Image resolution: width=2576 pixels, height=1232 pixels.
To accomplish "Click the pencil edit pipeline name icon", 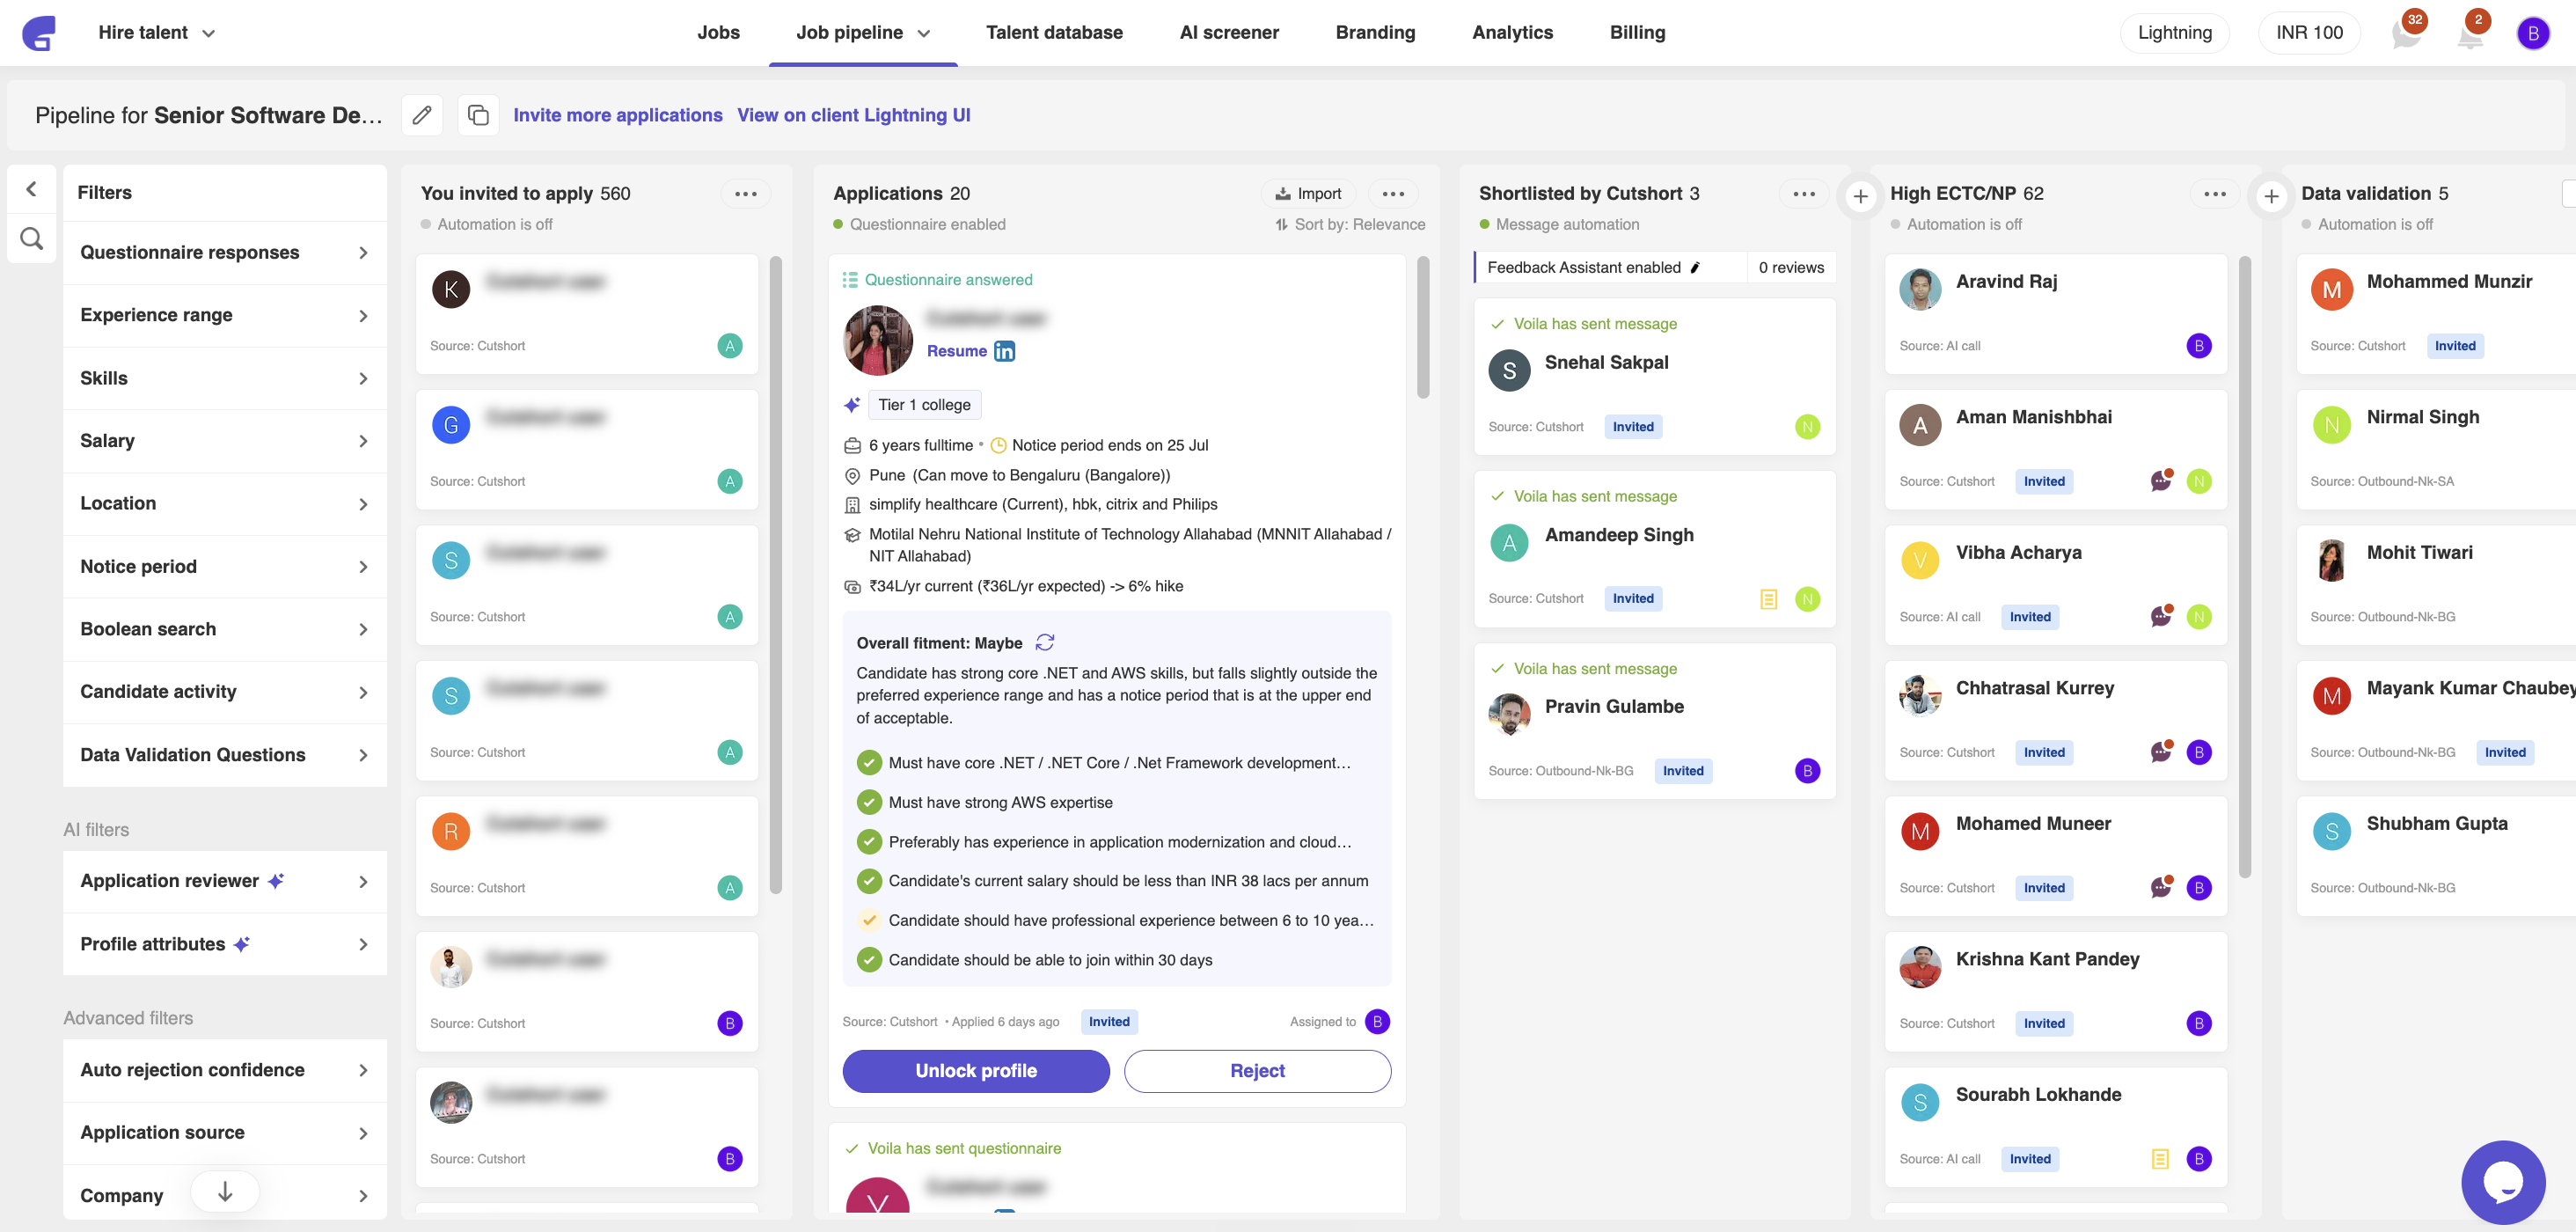I will pyautogui.click(x=422, y=115).
